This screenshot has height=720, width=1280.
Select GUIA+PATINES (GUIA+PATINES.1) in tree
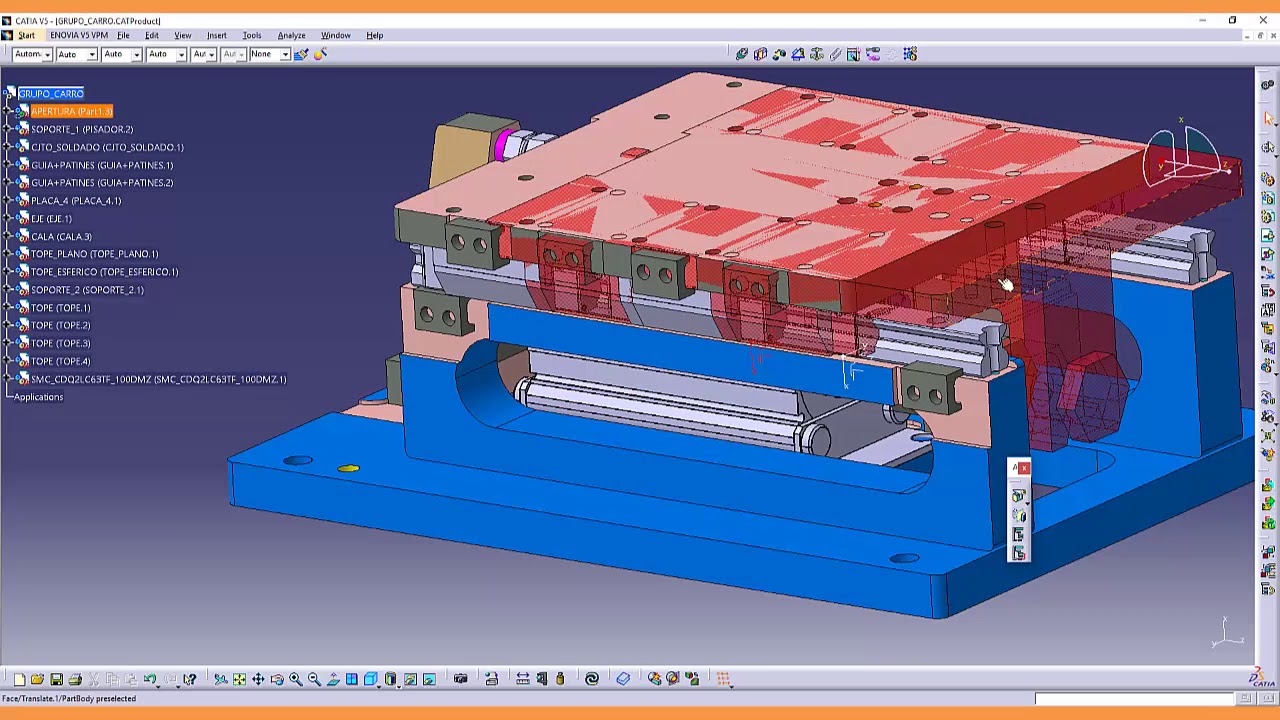click(102, 165)
